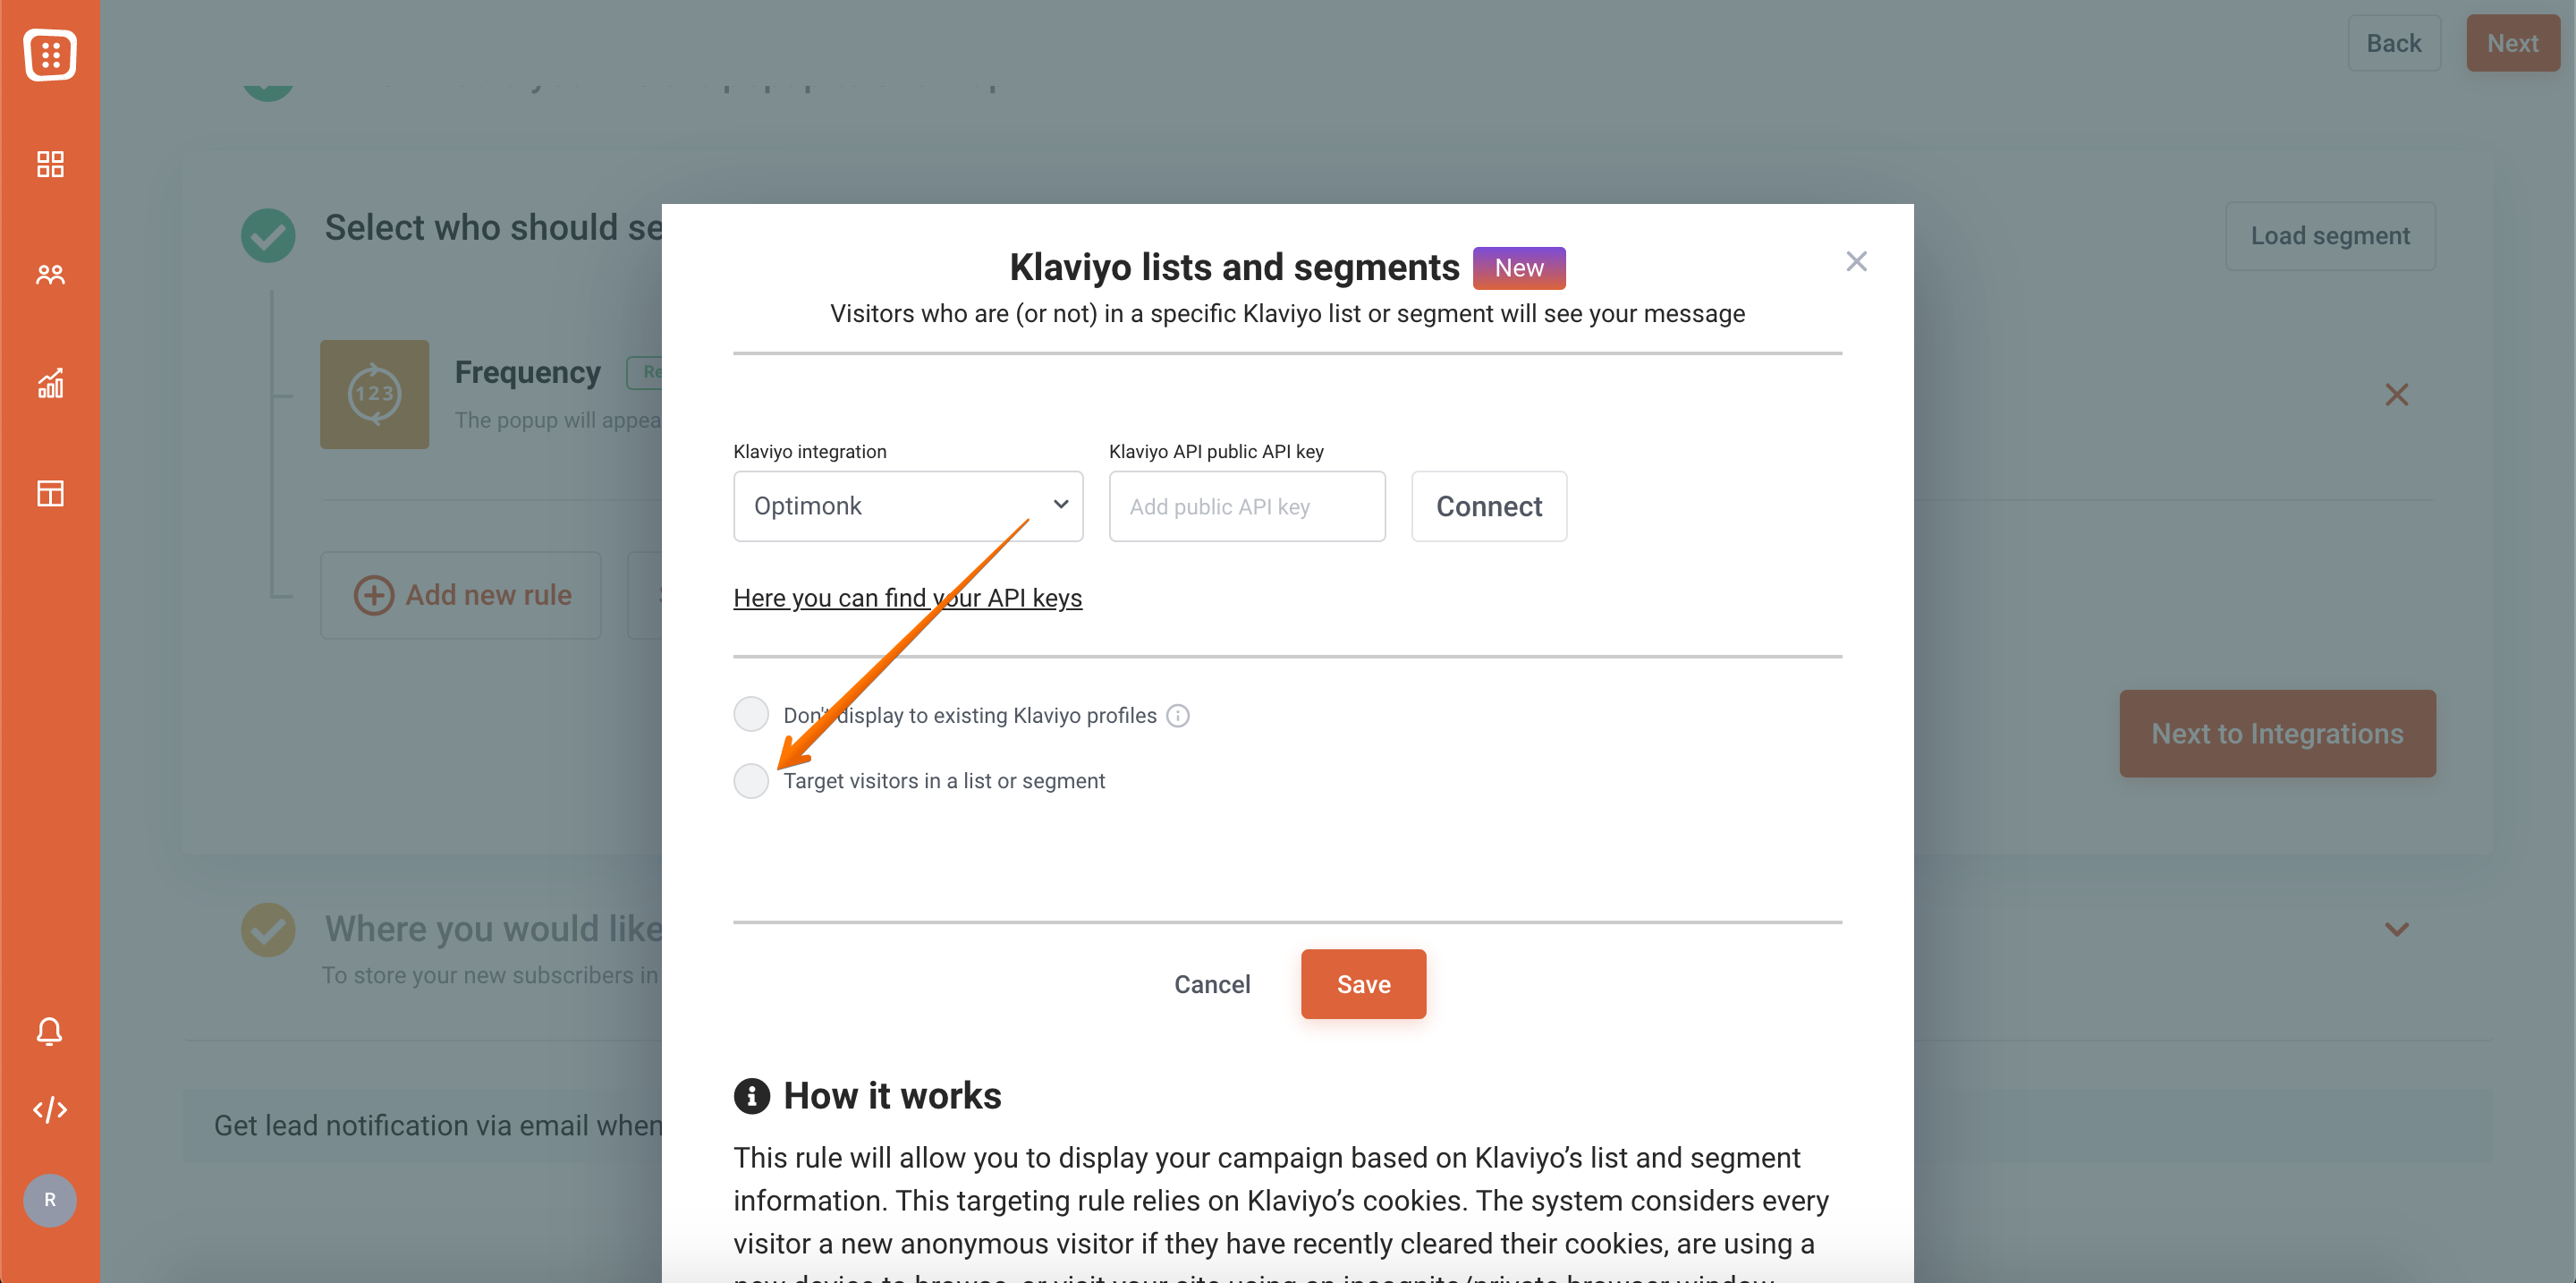Screen dimensions: 2576x1283
Task: Remove the Frequency rule with X icon
Action: (2396, 395)
